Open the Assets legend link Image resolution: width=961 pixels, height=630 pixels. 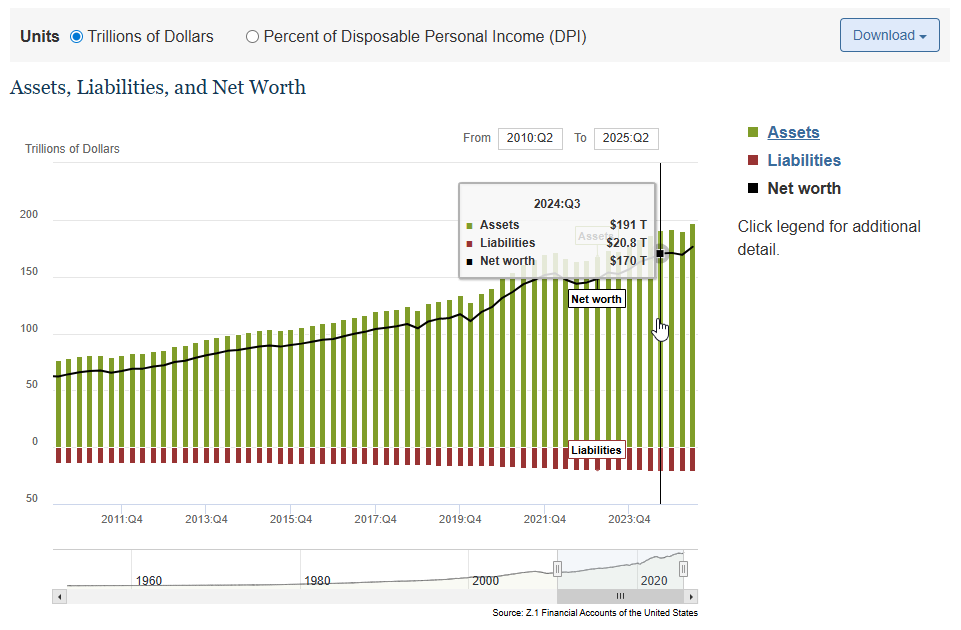793,132
